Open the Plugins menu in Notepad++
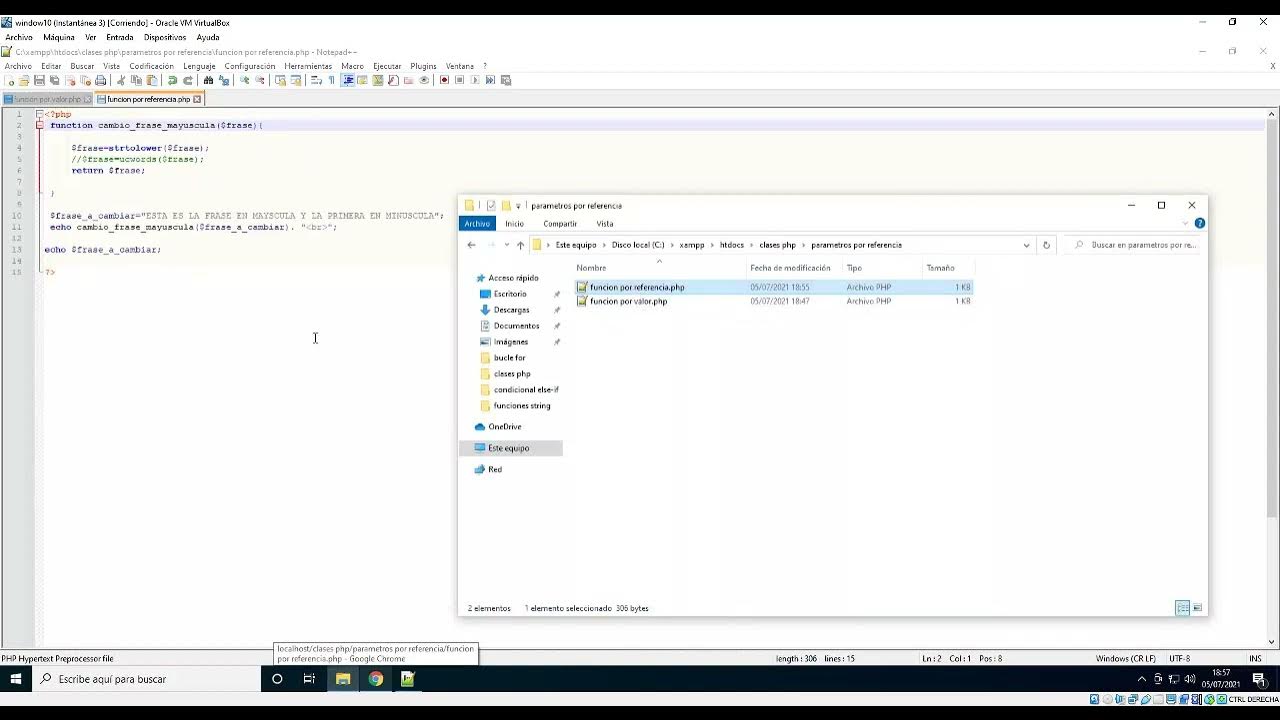1280x720 pixels. (423, 66)
